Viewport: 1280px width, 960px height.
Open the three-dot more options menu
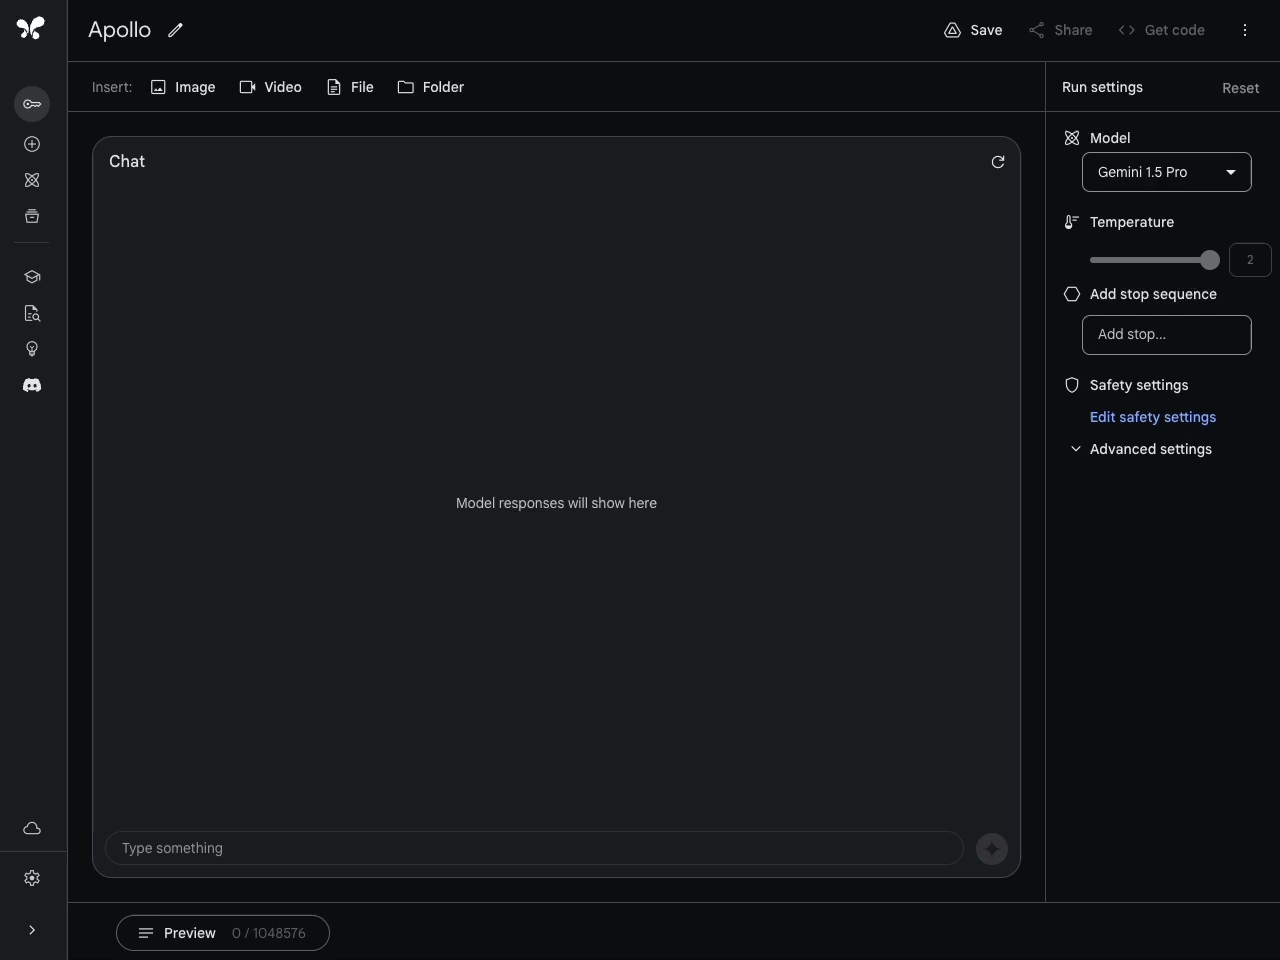pyautogui.click(x=1245, y=30)
